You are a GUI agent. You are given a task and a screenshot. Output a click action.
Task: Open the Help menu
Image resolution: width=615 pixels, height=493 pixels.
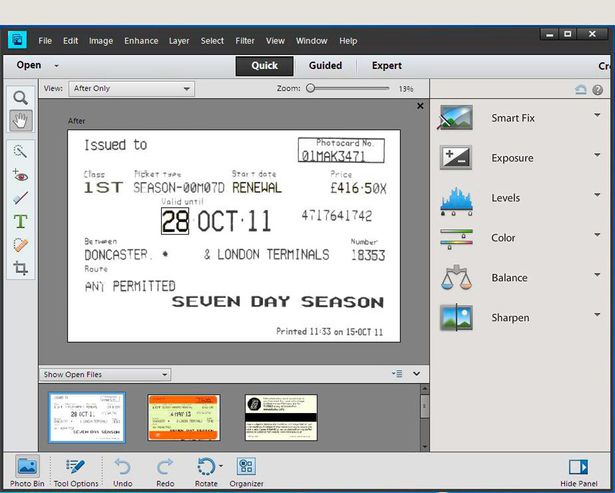coord(348,41)
